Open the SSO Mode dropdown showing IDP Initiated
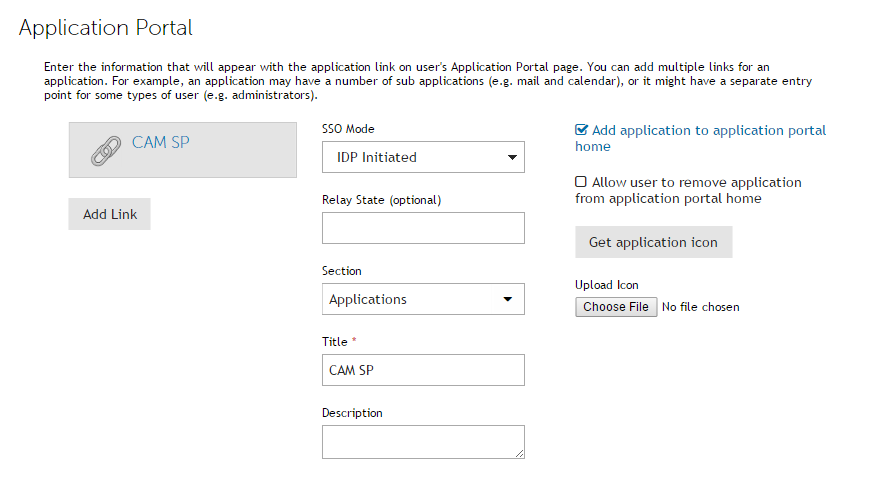Image resolution: width=870 pixels, height=498 pixels. (423, 157)
